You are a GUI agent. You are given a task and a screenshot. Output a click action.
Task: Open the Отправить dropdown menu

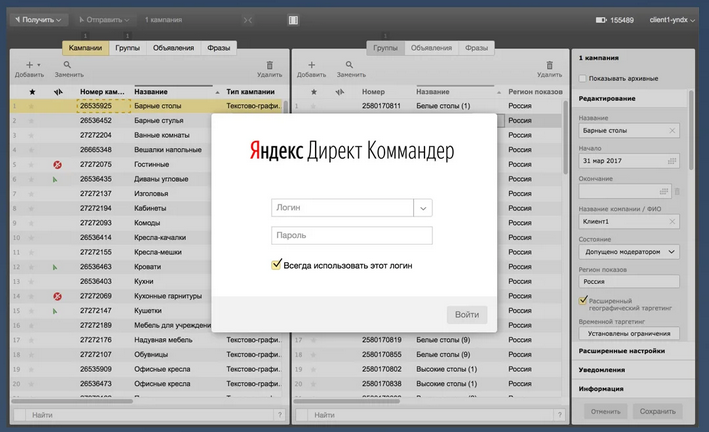(104, 20)
